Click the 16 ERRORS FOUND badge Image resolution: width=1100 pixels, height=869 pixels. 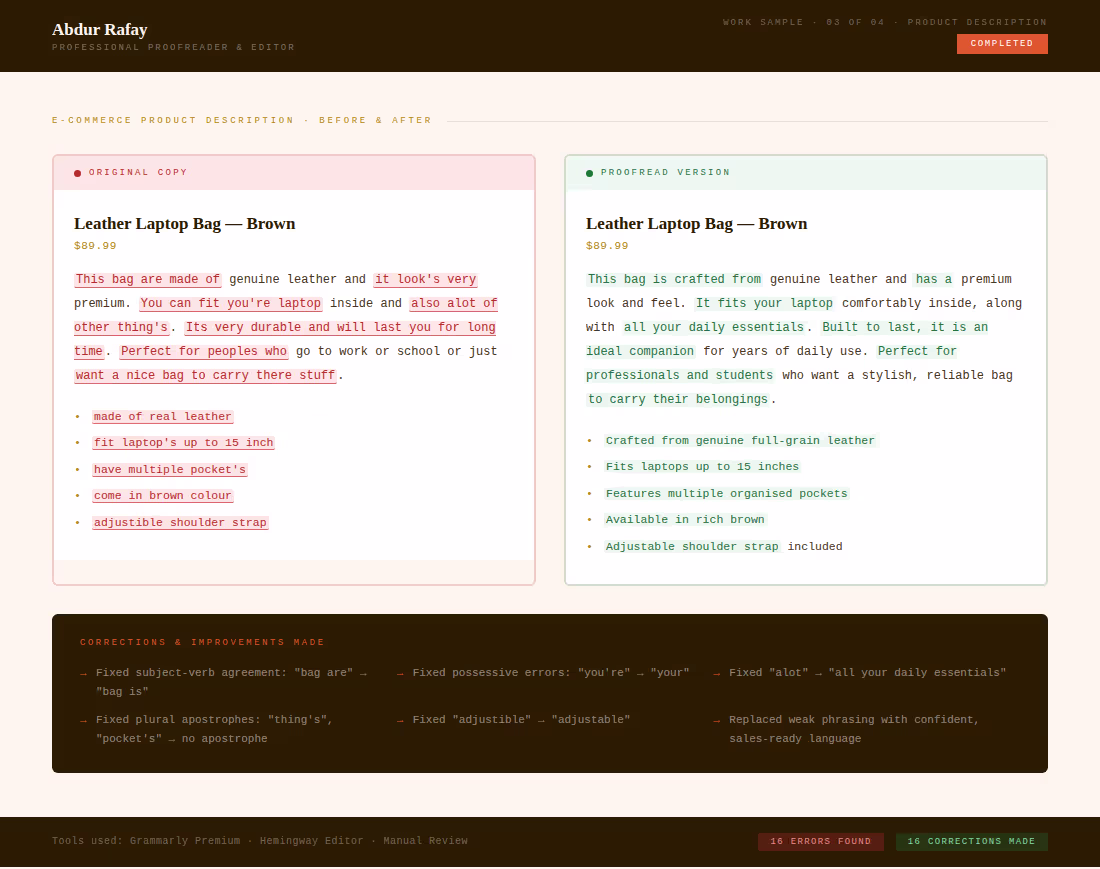coord(821,841)
